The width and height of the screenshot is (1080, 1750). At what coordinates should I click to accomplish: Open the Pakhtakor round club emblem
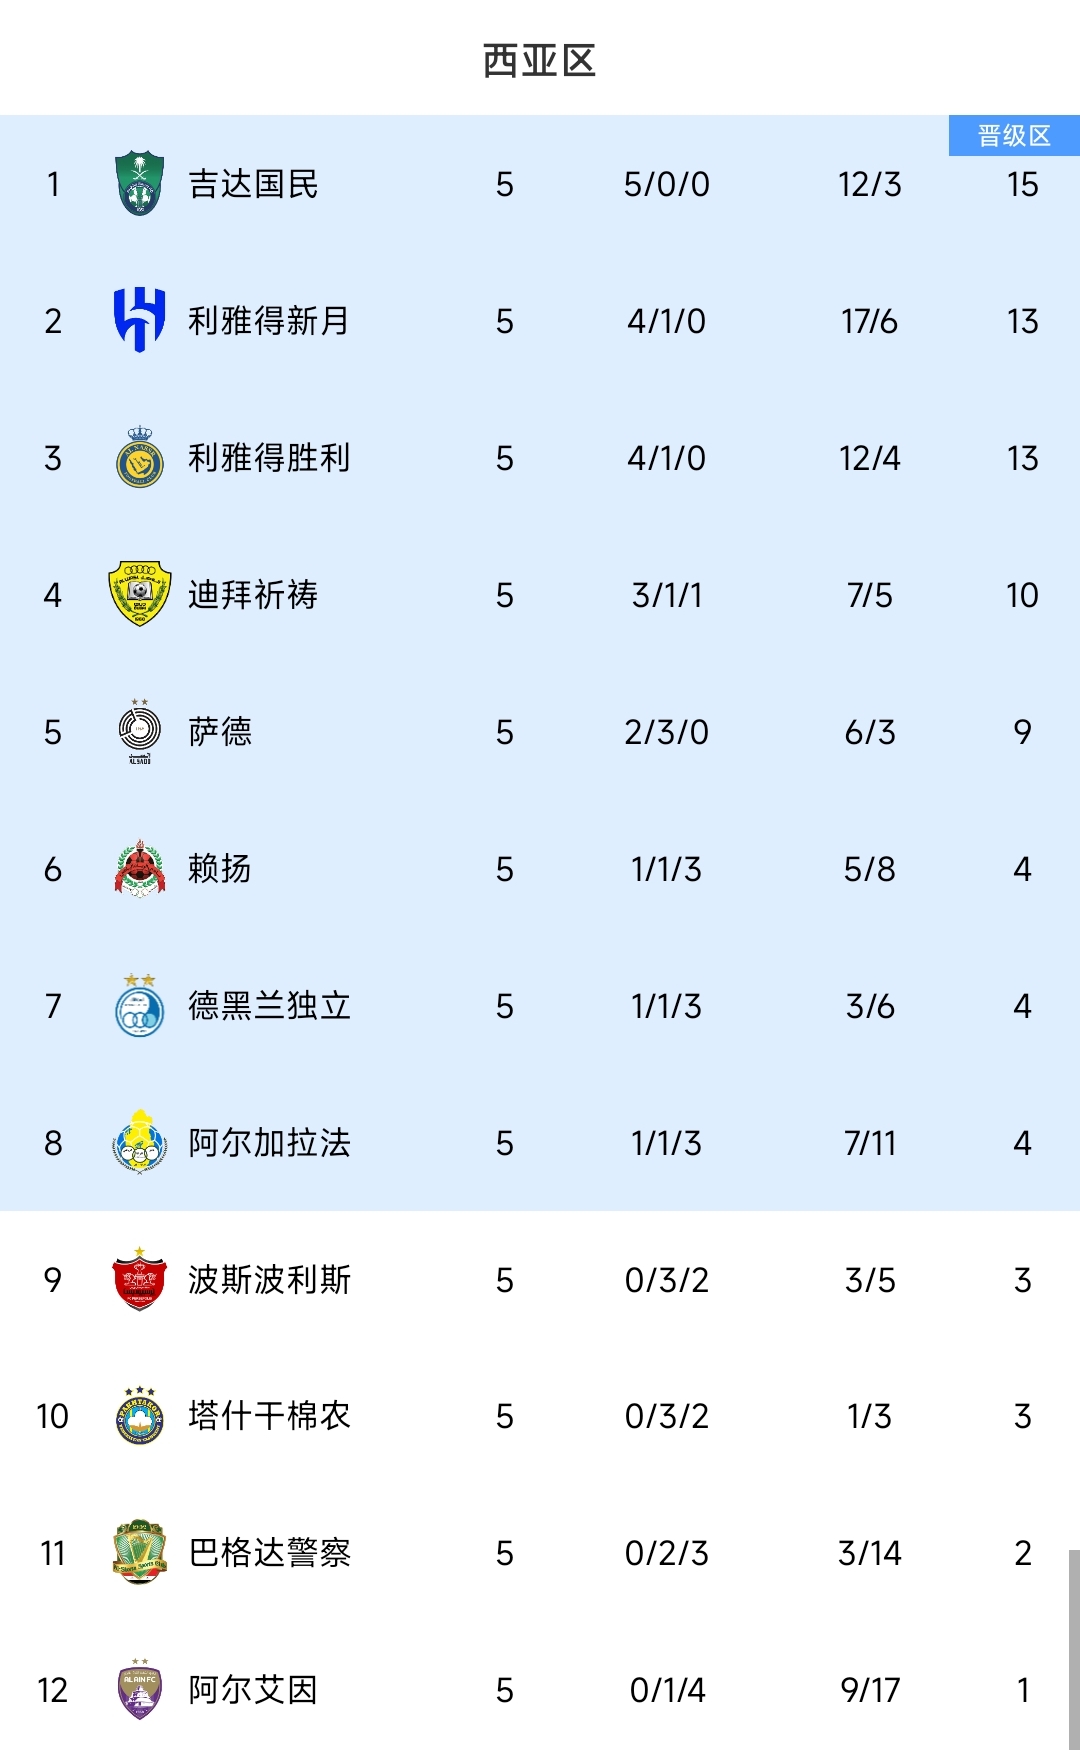pyautogui.click(x=140, y=1416)
